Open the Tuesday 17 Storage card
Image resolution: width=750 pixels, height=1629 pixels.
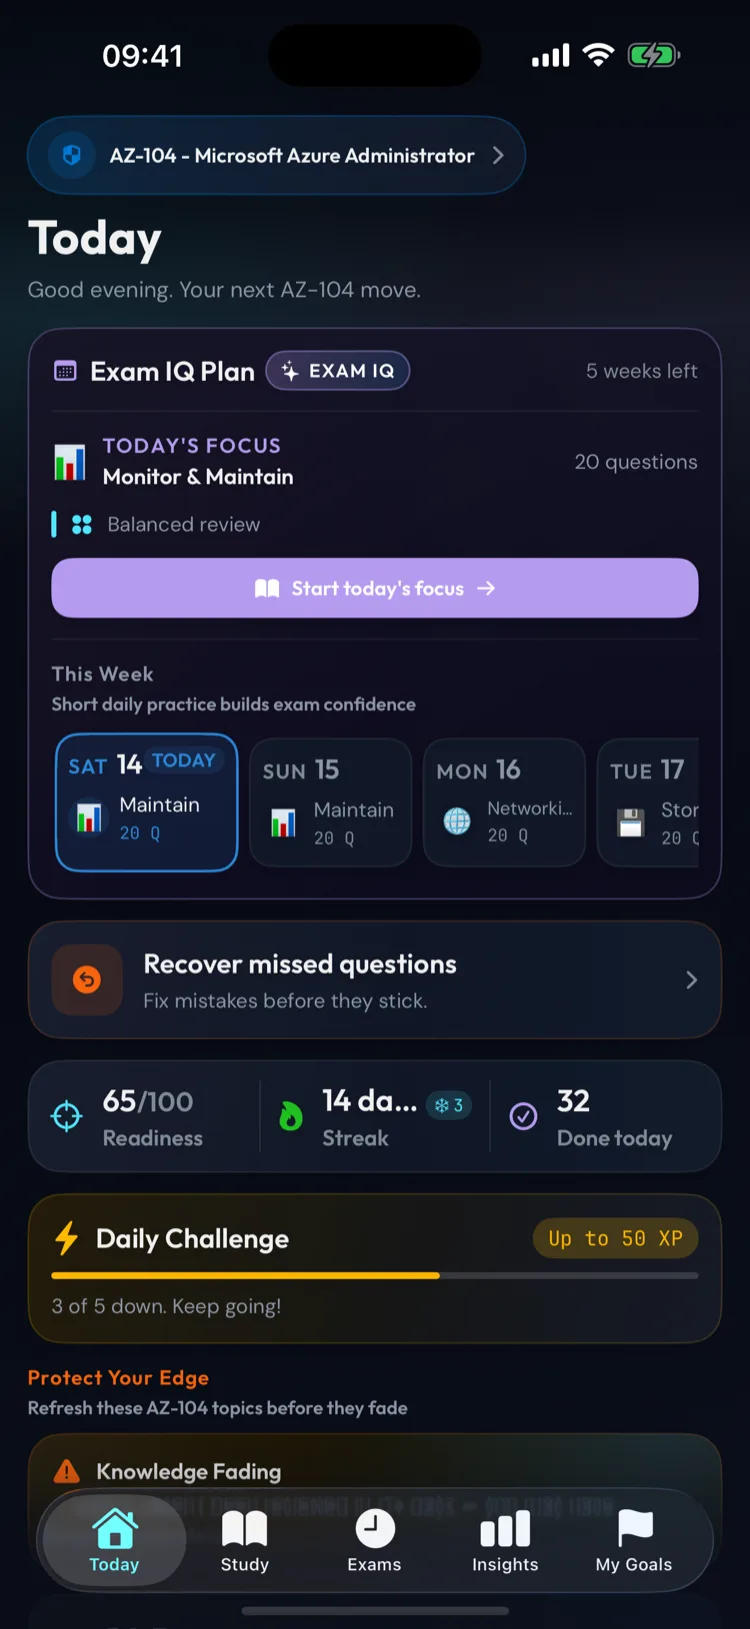[x=650, y=802]
